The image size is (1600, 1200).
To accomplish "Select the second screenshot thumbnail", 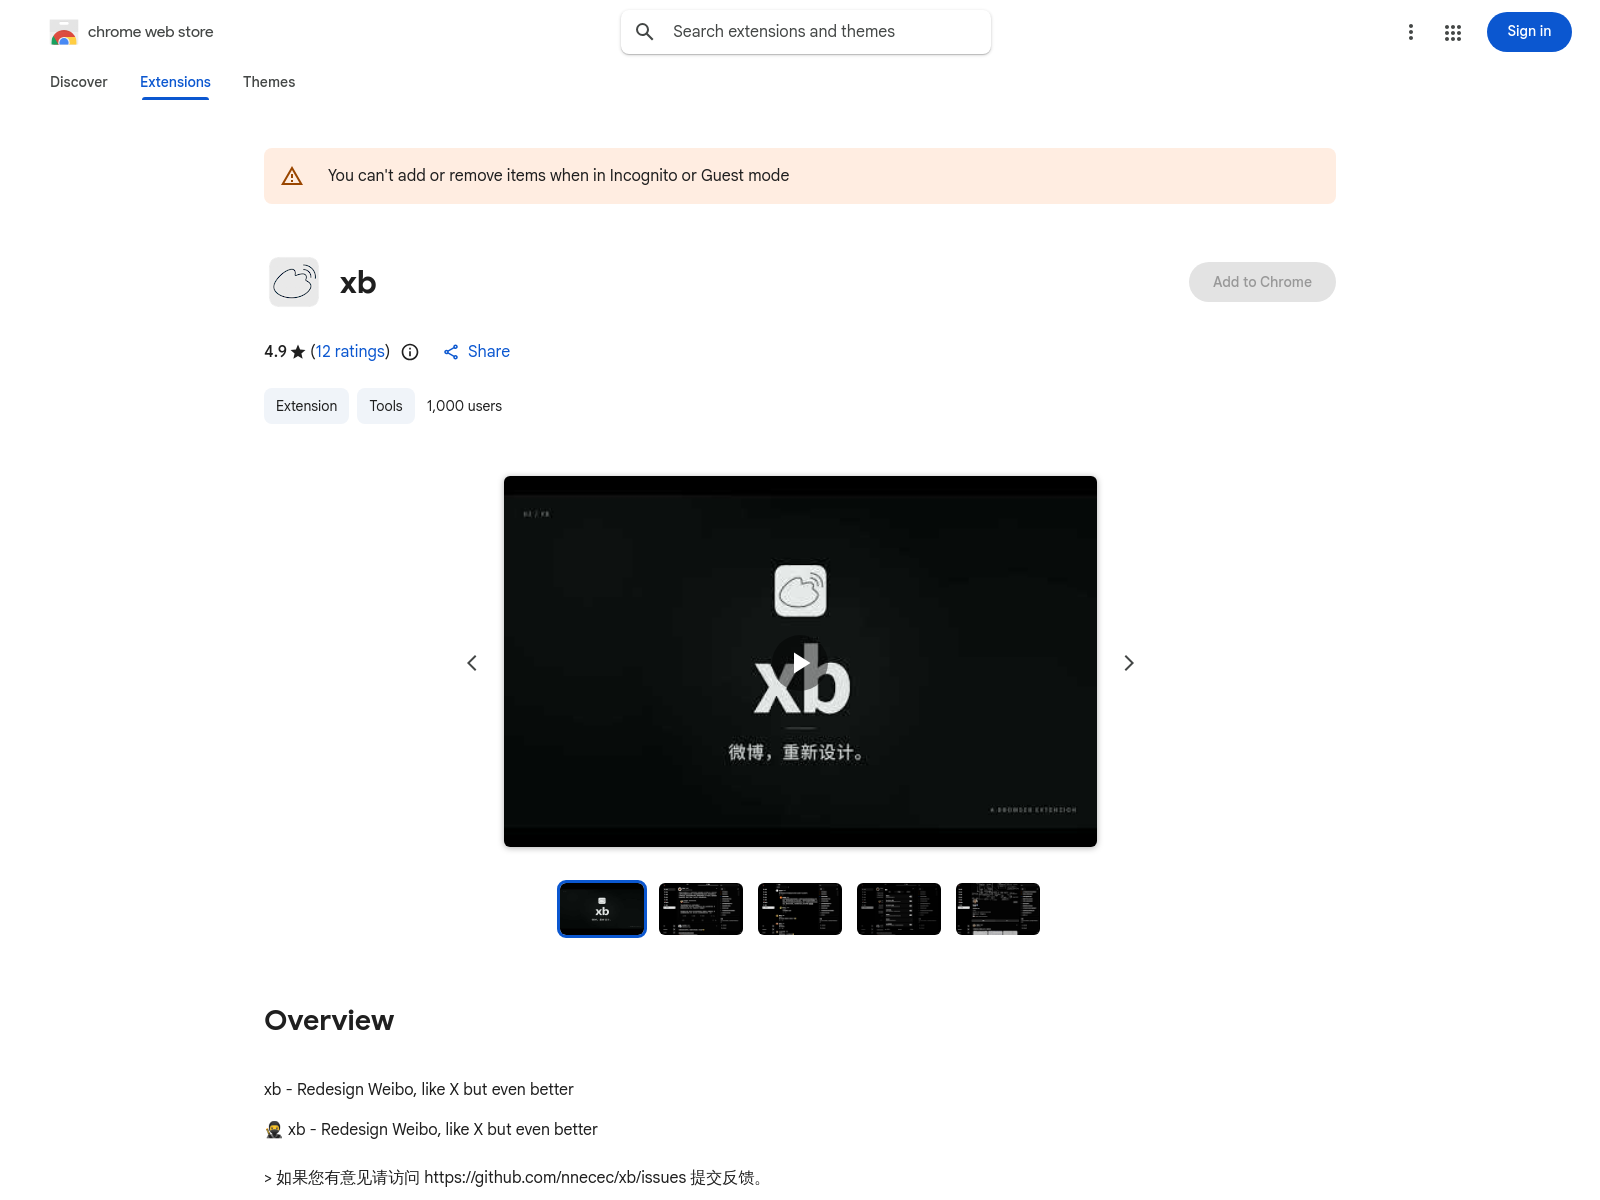I will (701, 909).
